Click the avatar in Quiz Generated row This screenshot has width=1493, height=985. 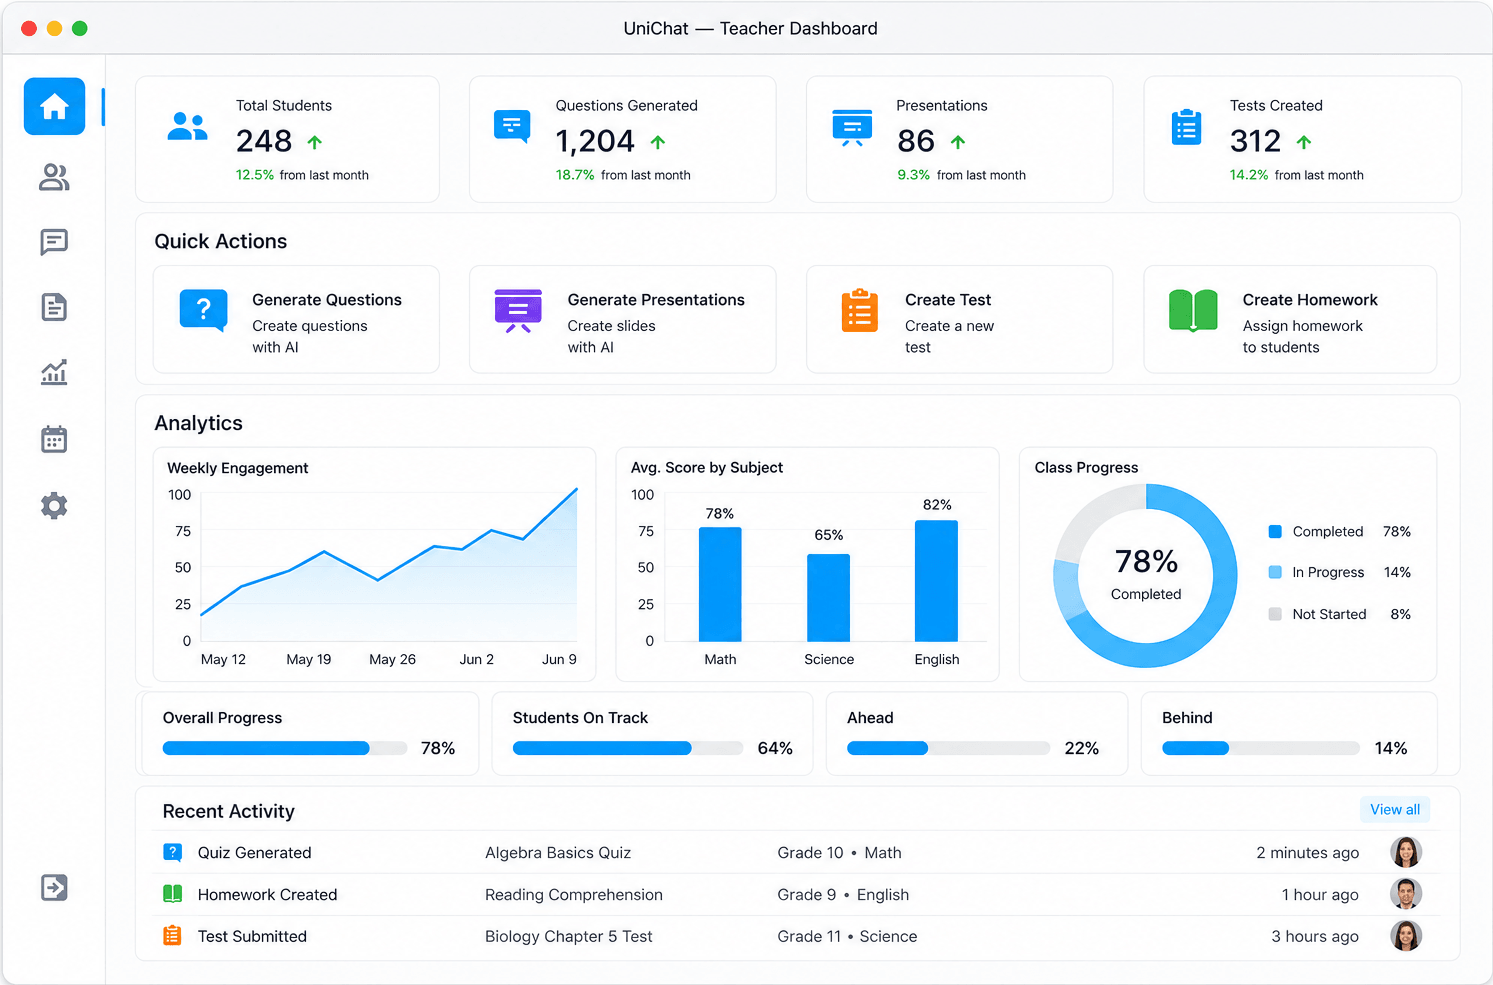[x=1406, y=852]
